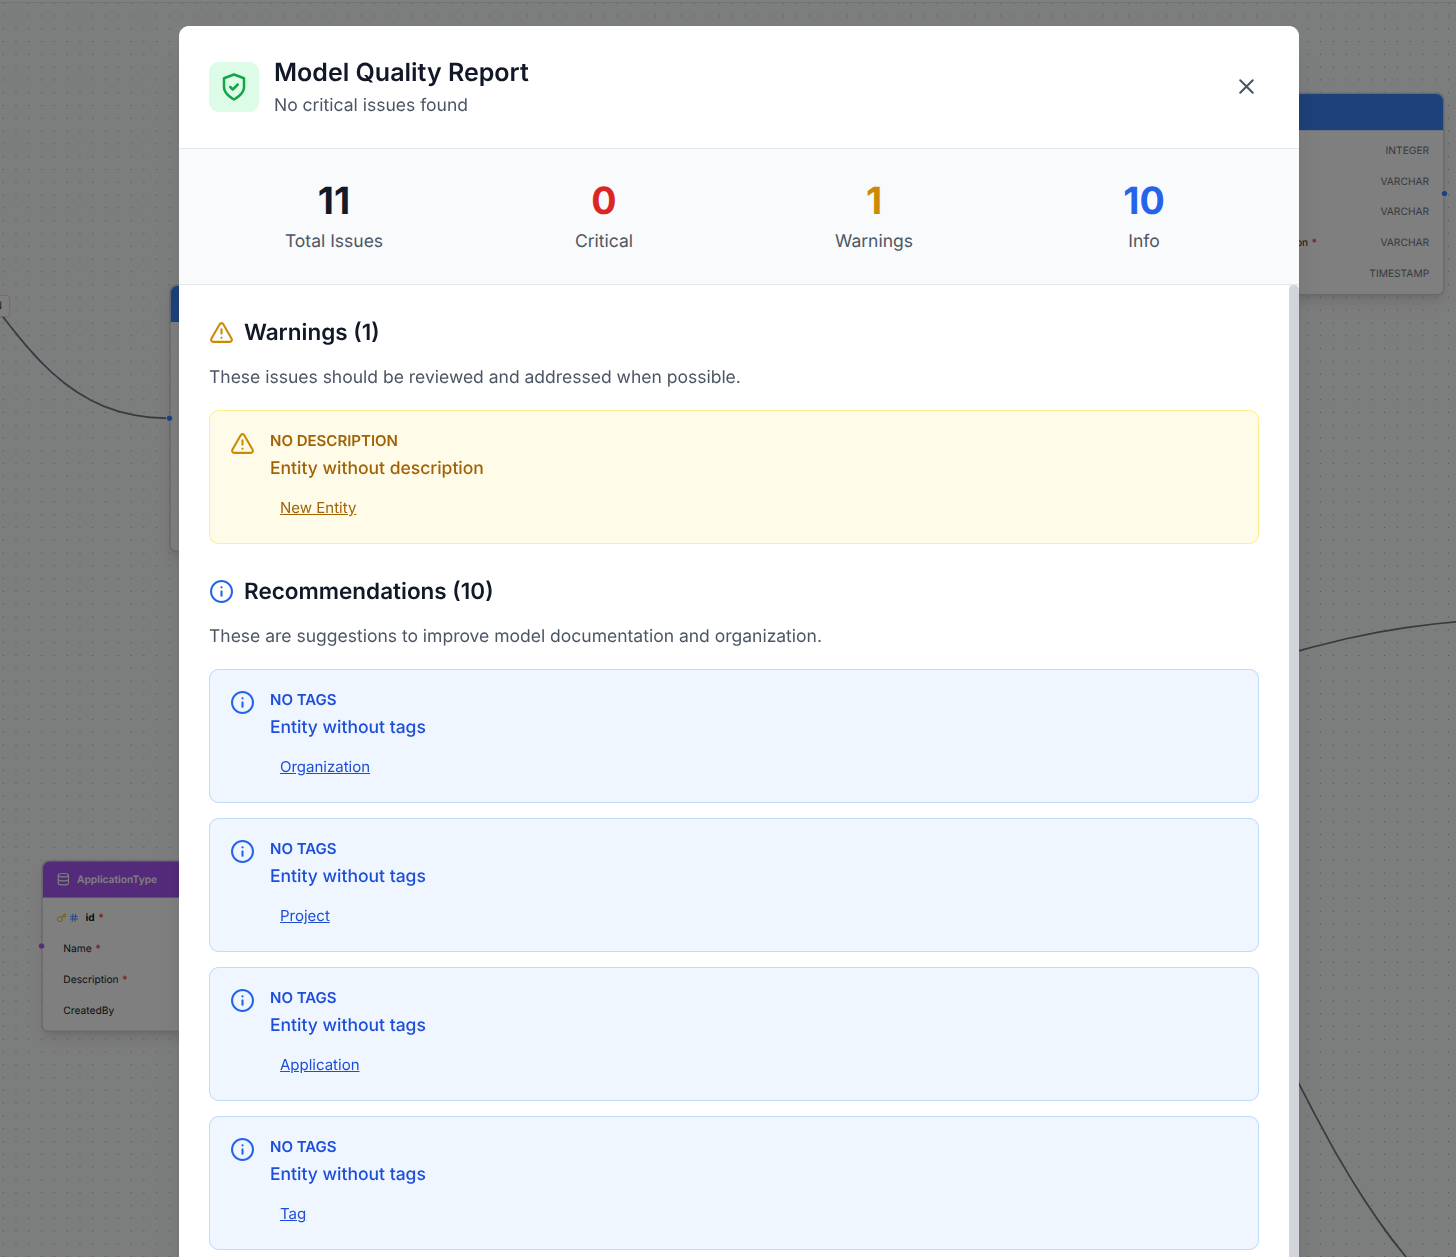The height and width of the screenshot is (1257, 1456).
Task: Click the info icon on Project card
Action: (x=242, y=851)
